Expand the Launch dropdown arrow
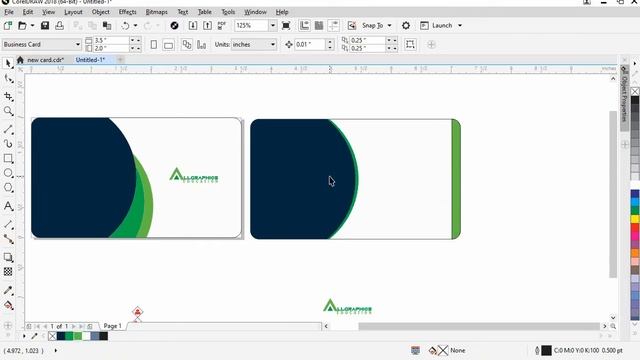This screenshot has width=640, height=360. (460, 25)
